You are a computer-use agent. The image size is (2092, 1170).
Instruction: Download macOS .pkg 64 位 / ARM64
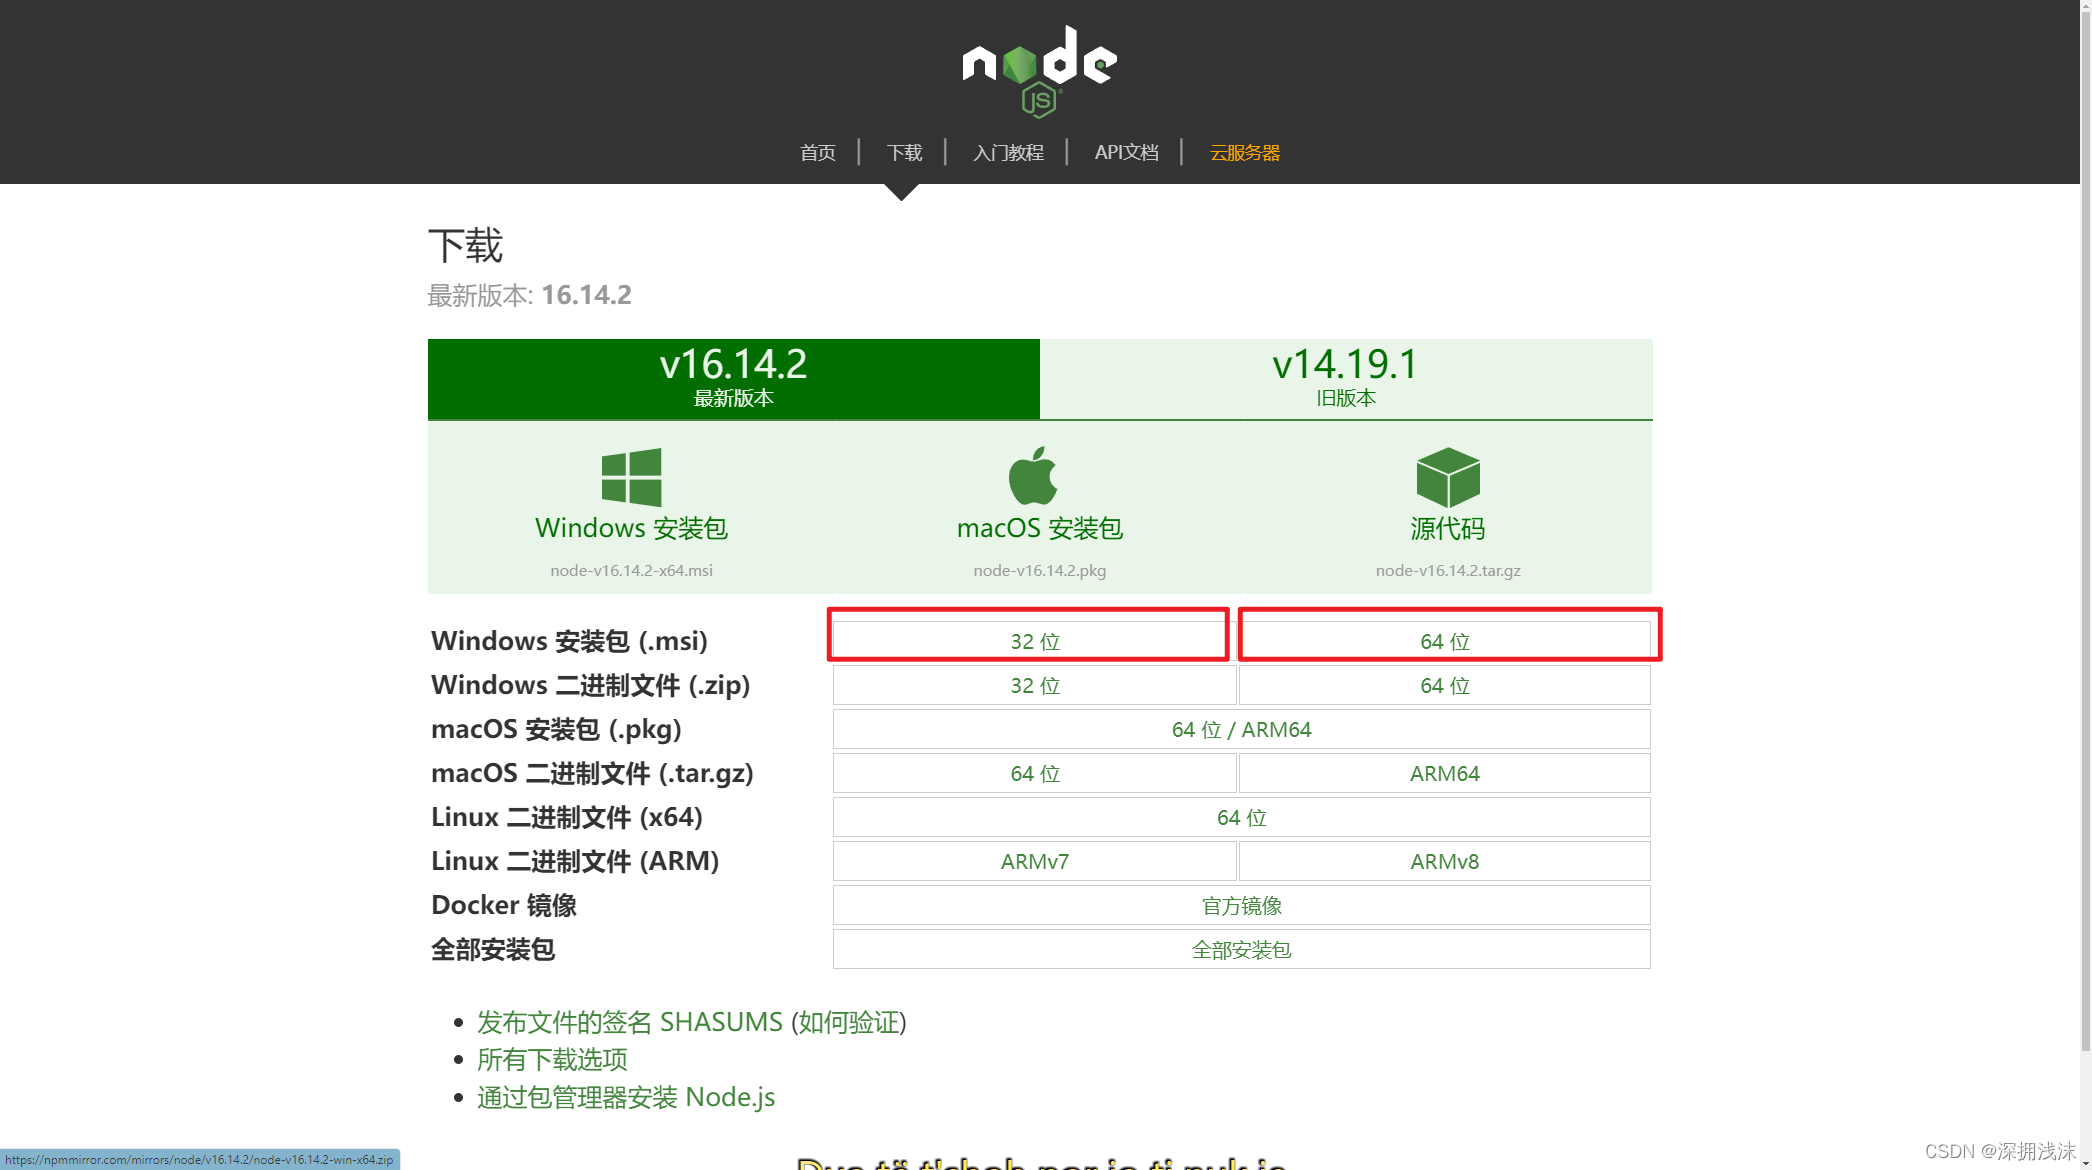click(x=1241, y=729)
